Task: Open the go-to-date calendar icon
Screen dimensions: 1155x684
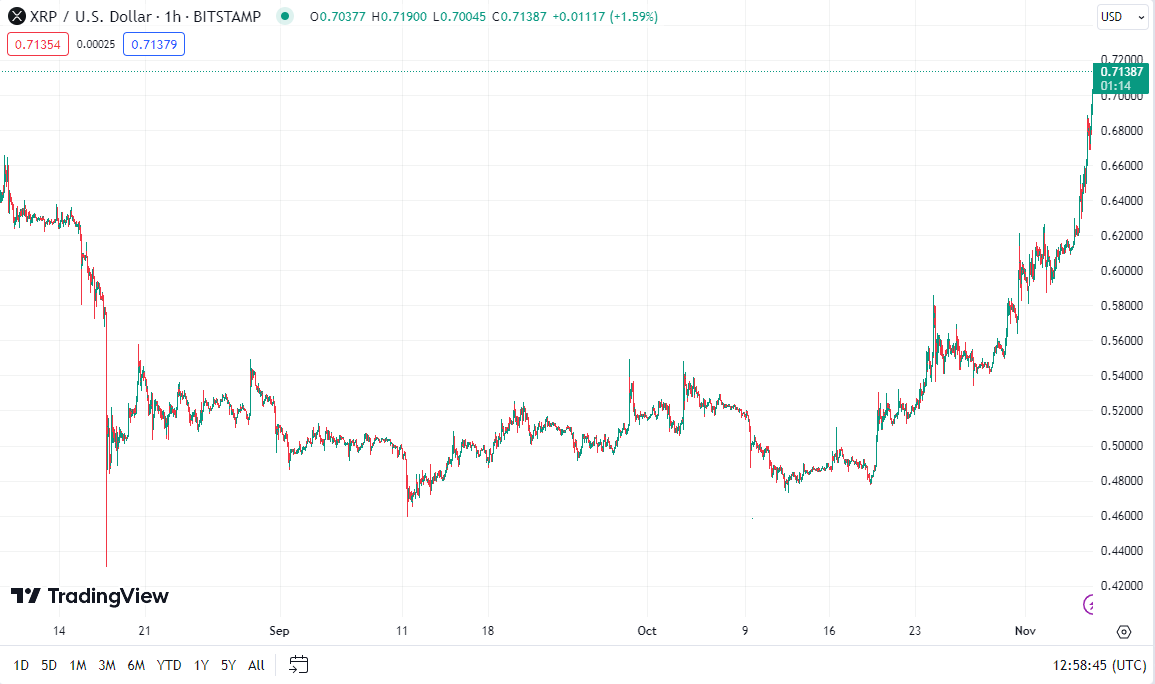Action: [298, 664]
